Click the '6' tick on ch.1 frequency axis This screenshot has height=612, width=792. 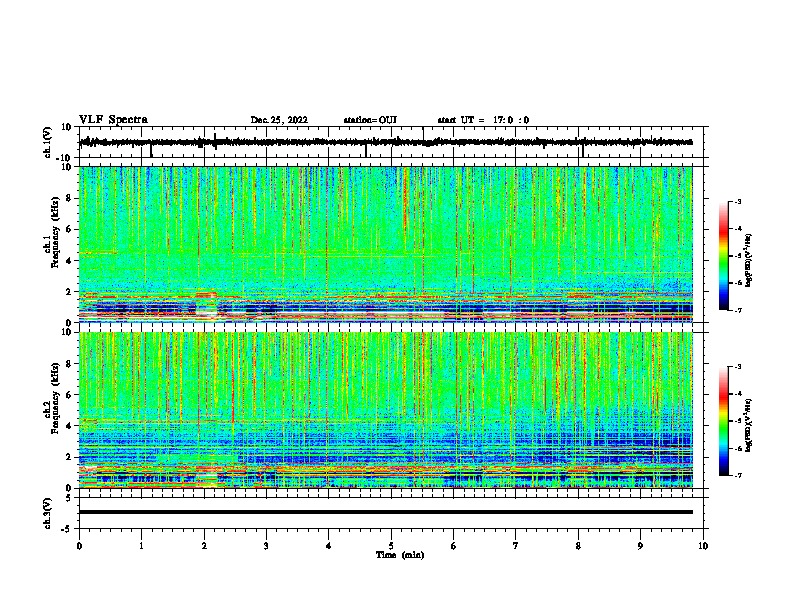click(x=70, y=229)
